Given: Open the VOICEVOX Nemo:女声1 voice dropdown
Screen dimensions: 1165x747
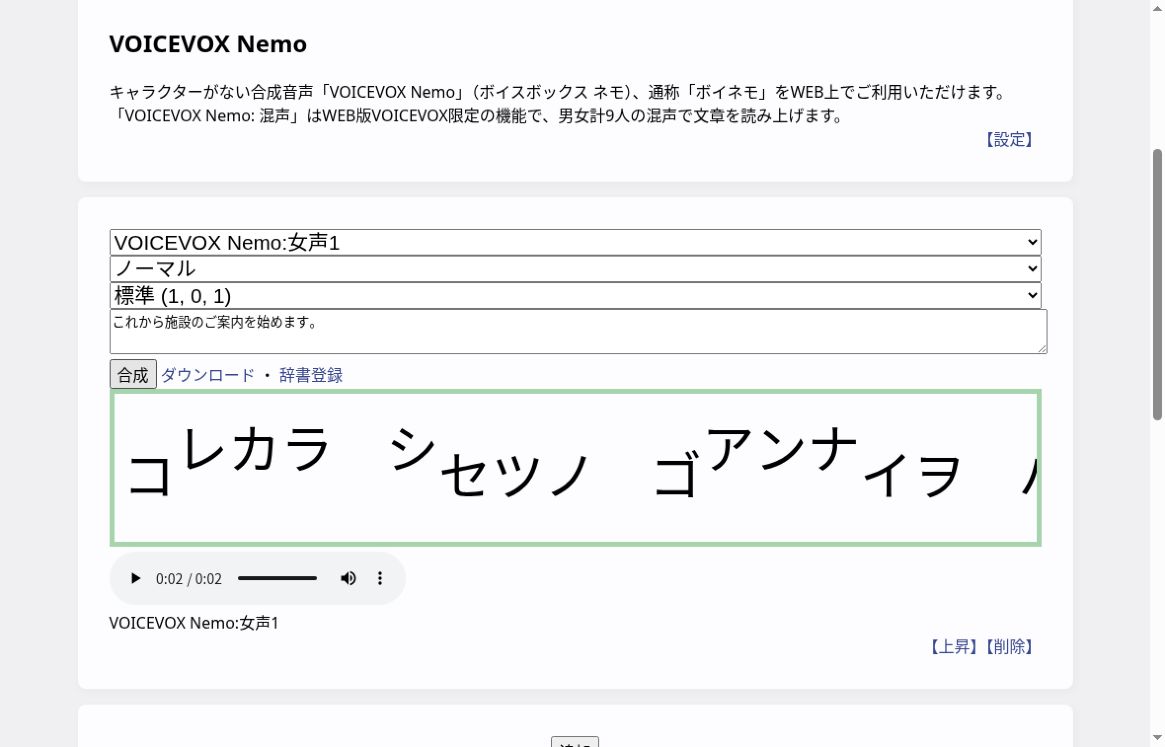Looking at the screenshot, I should [x=575, y=242].
